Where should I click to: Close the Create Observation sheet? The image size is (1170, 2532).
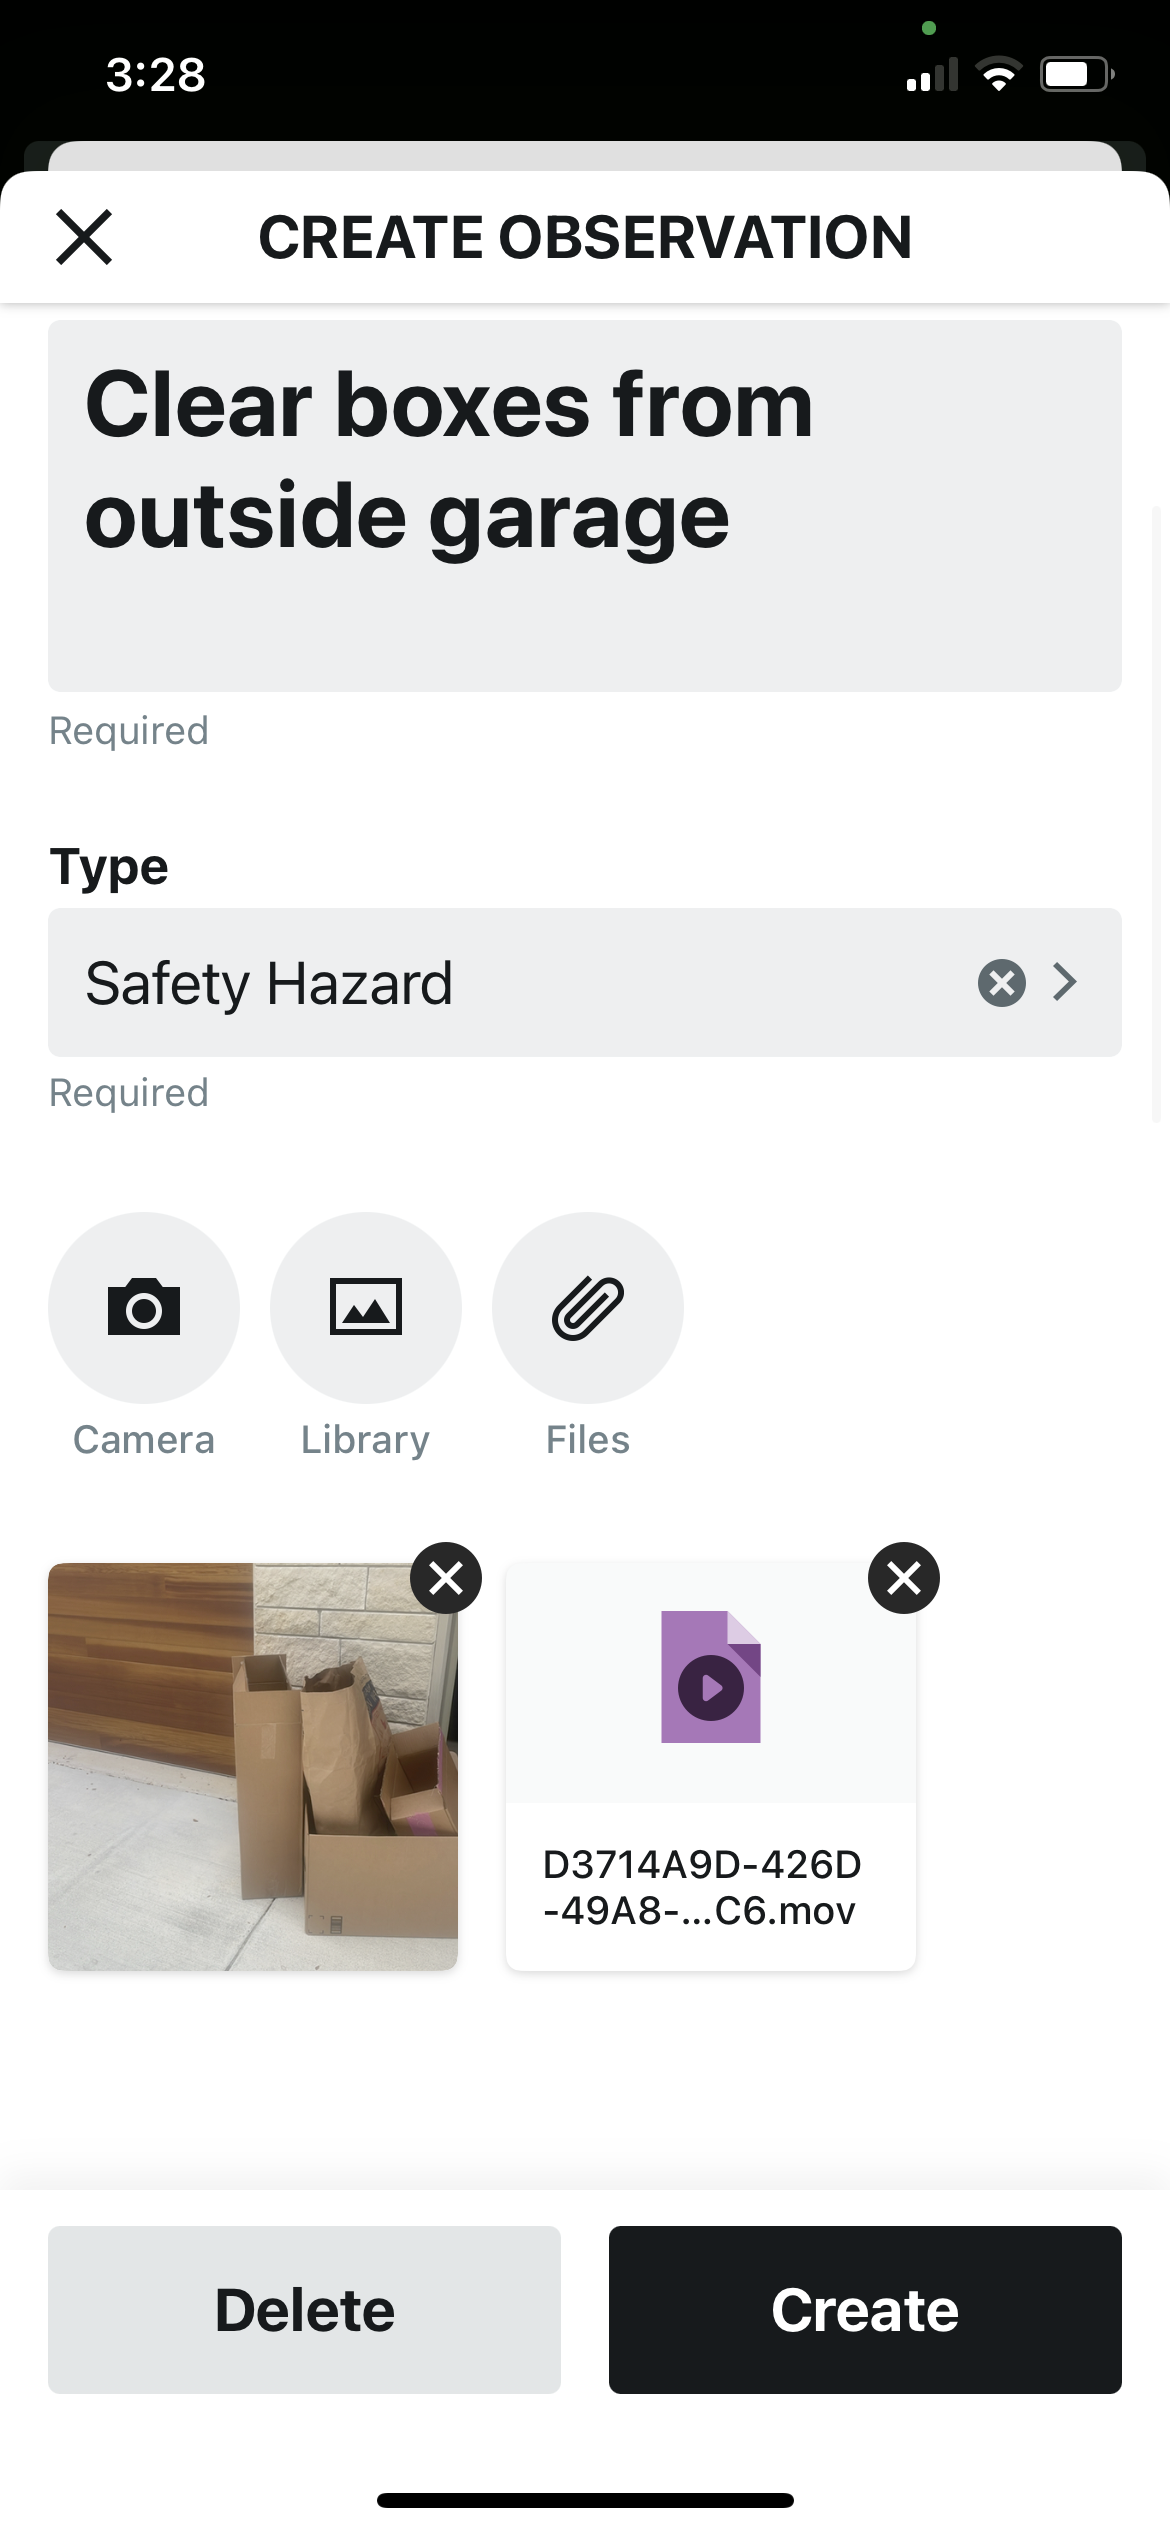(84, 237)
